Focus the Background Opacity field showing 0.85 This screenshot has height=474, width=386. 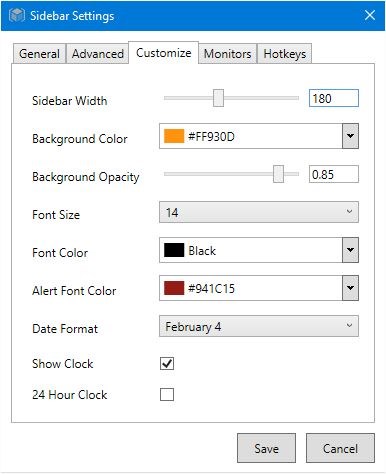334,174
